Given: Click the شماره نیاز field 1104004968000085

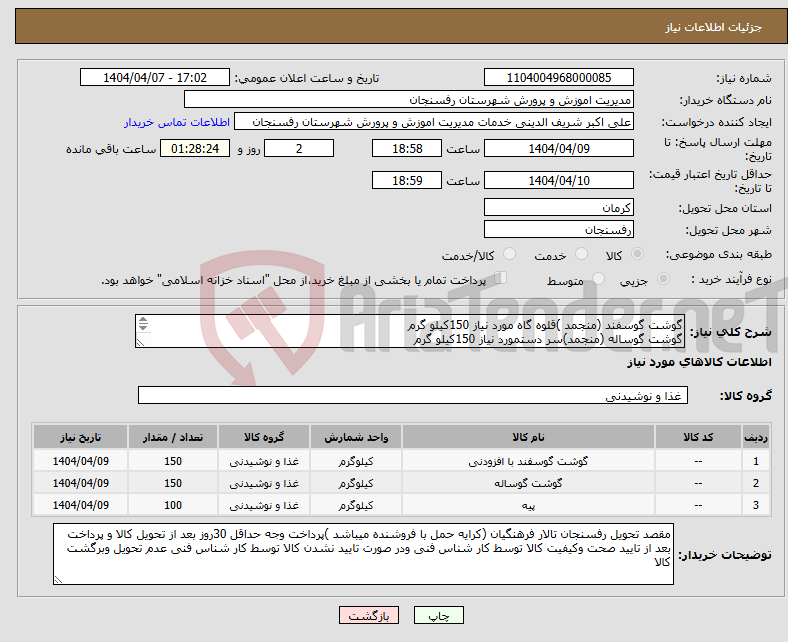Looking at the screenshot, I should pos(559,77).
